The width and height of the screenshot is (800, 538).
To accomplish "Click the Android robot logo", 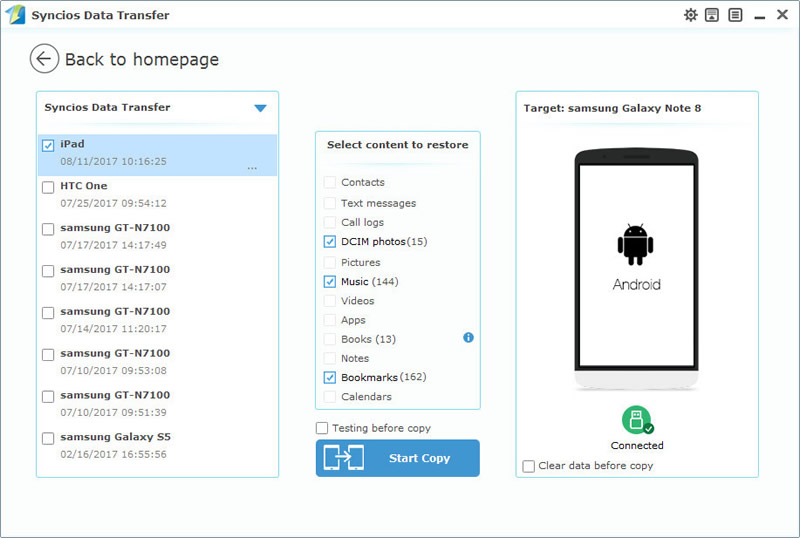I will pyautogui.click(x=636, y=244).
